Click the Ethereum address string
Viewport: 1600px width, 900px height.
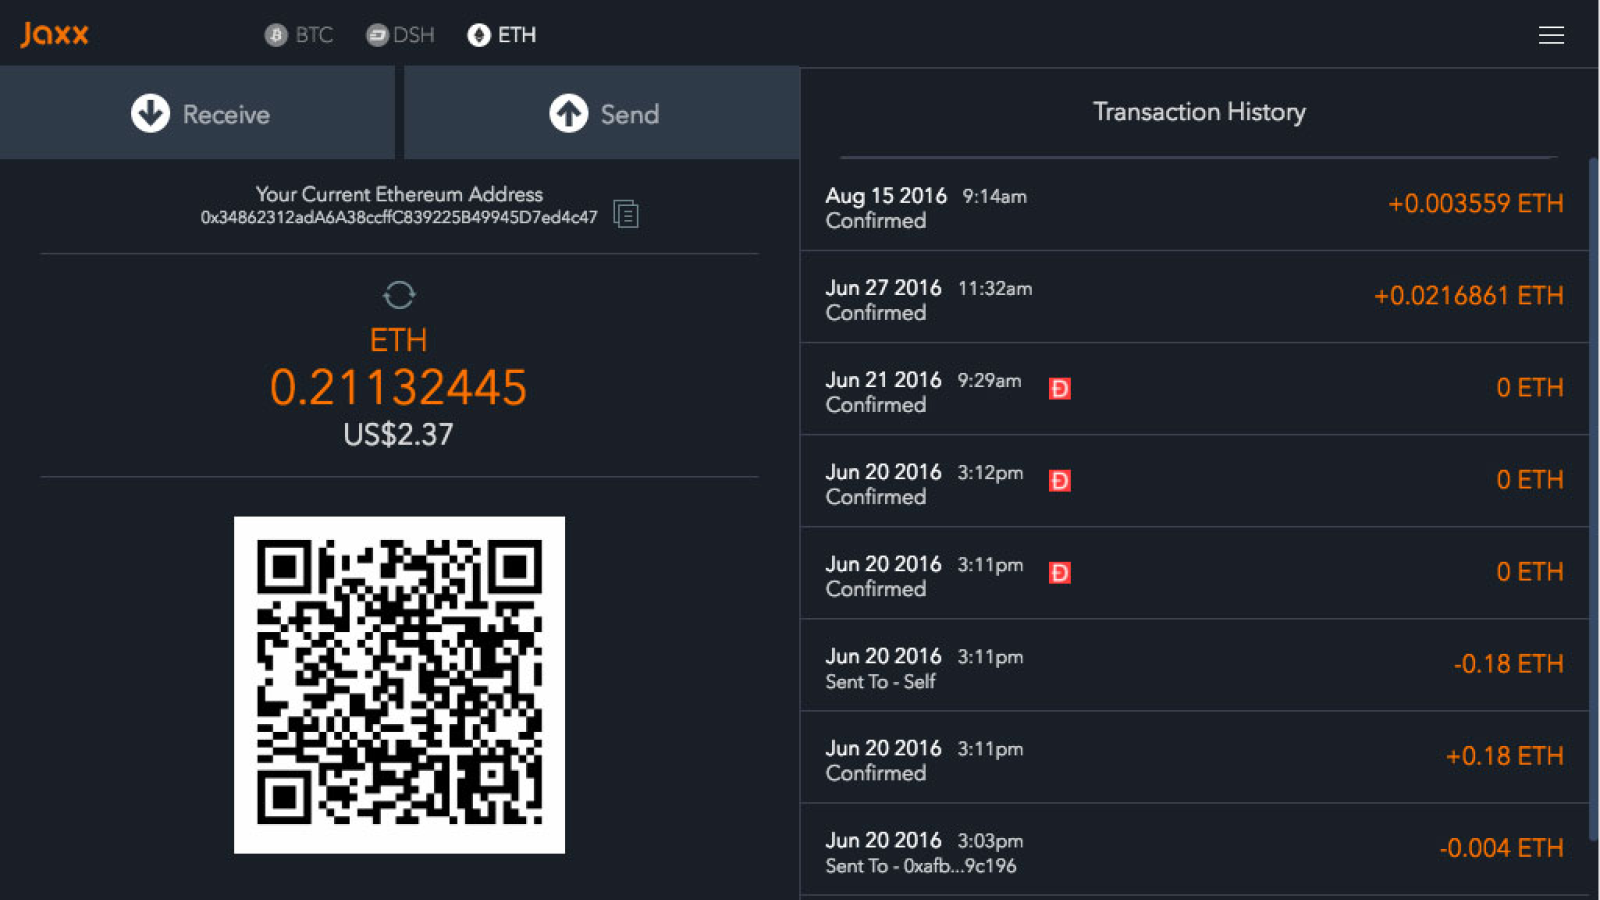399,217
